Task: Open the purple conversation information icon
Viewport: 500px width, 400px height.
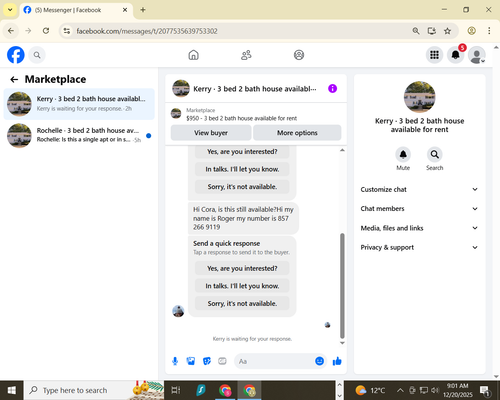Action: coord(332,89)
